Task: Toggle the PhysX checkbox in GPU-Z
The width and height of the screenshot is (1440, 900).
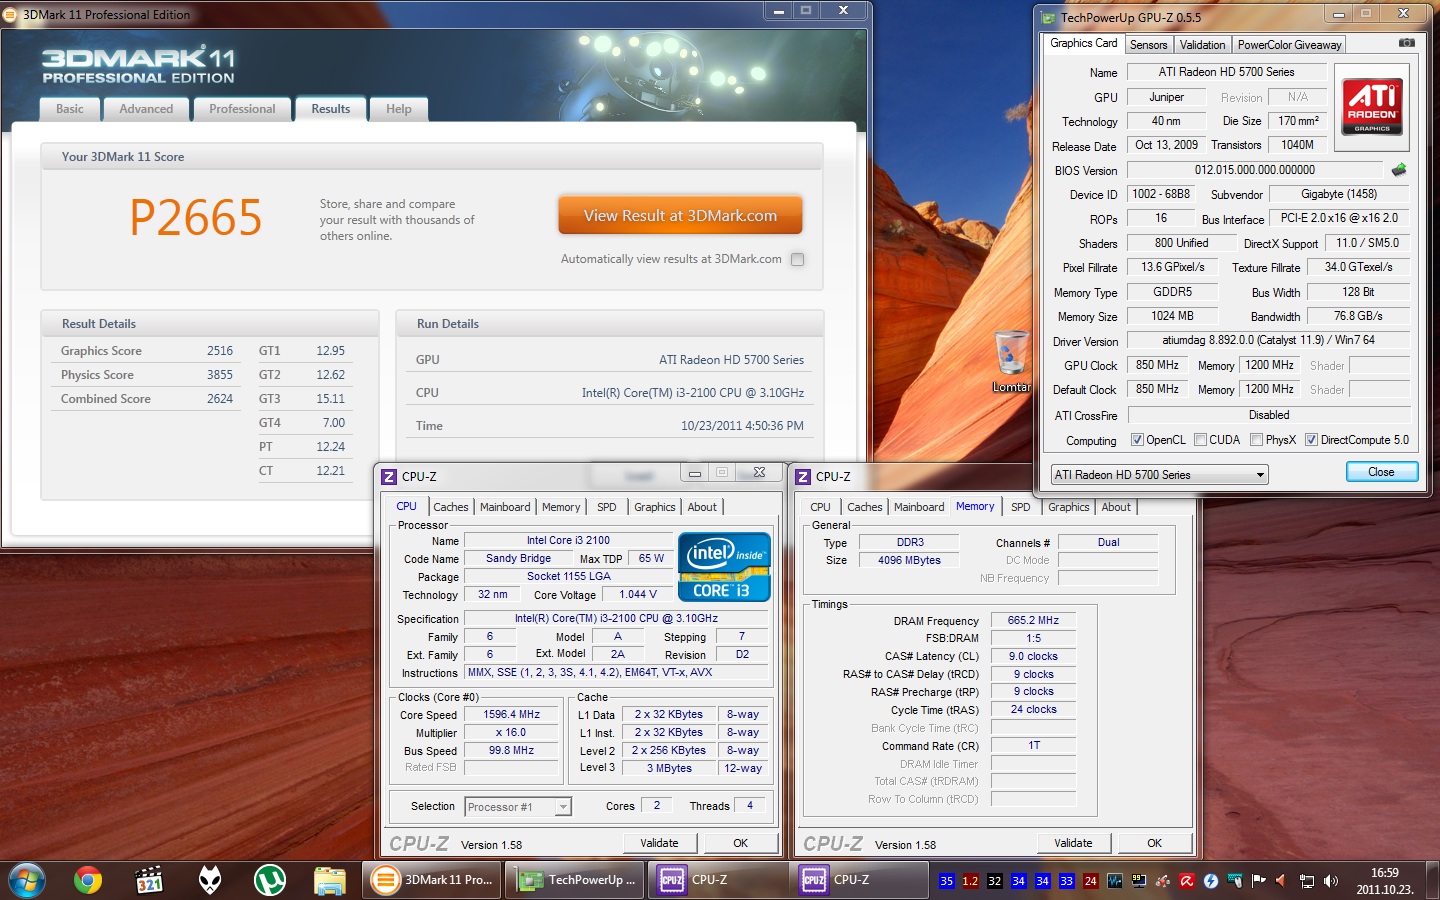Action: 1256,440
